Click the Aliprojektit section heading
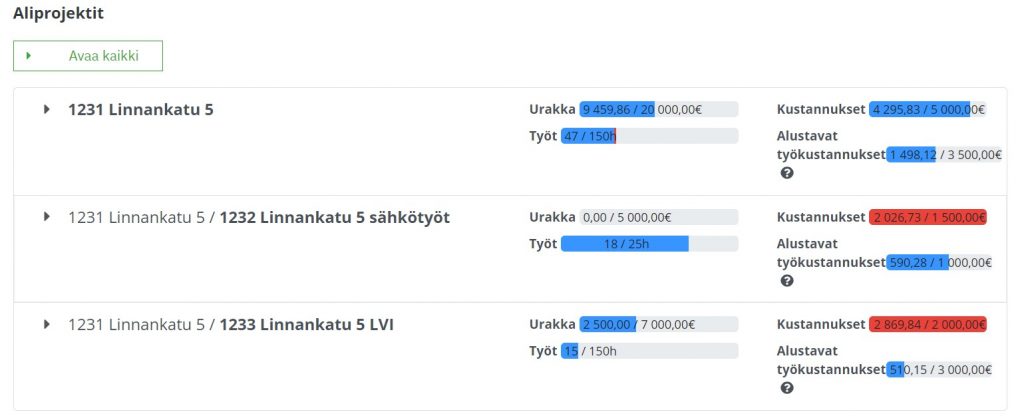The width and height of the screenshot is (1024, 420). [58, 13]
